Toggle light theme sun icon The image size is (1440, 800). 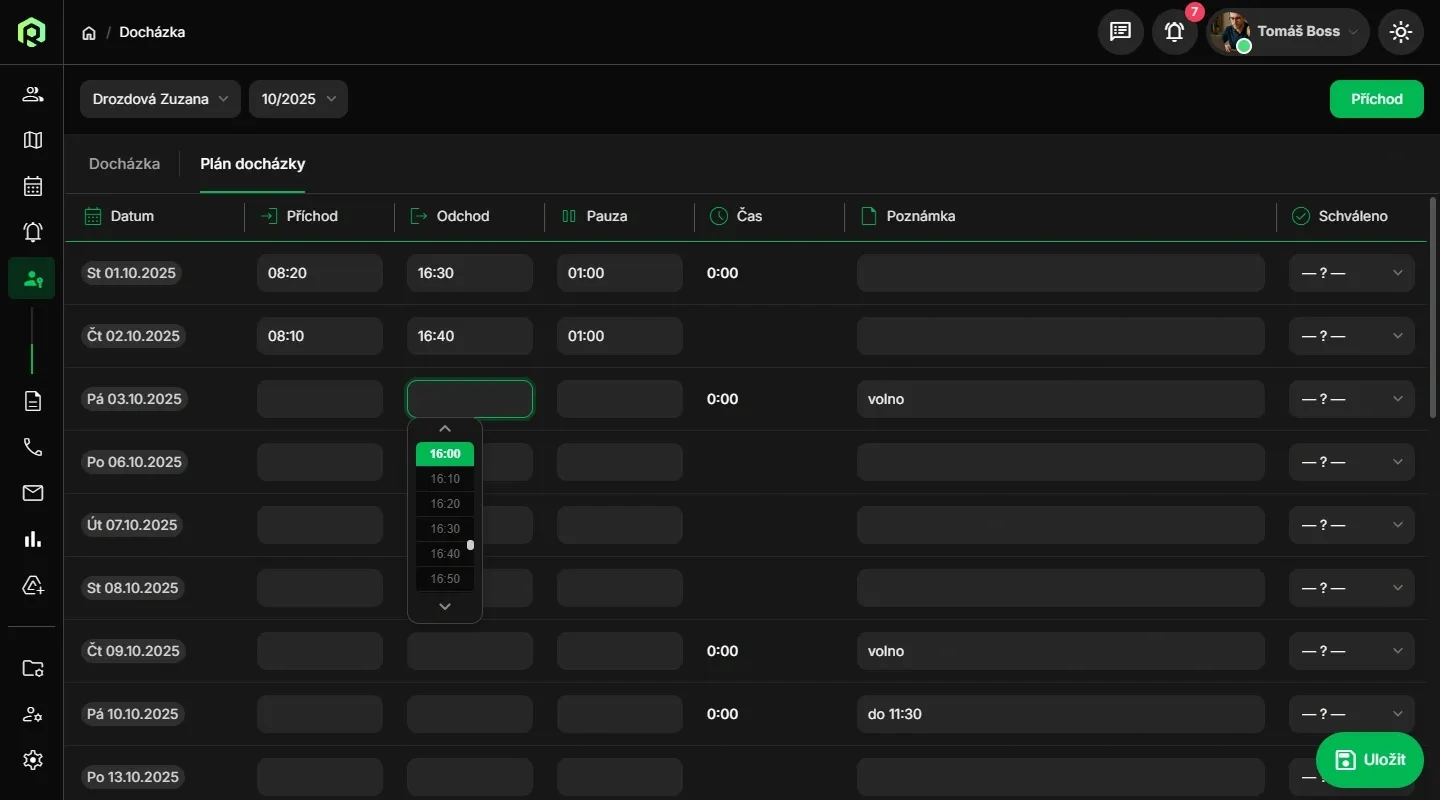coord(1401,32)
